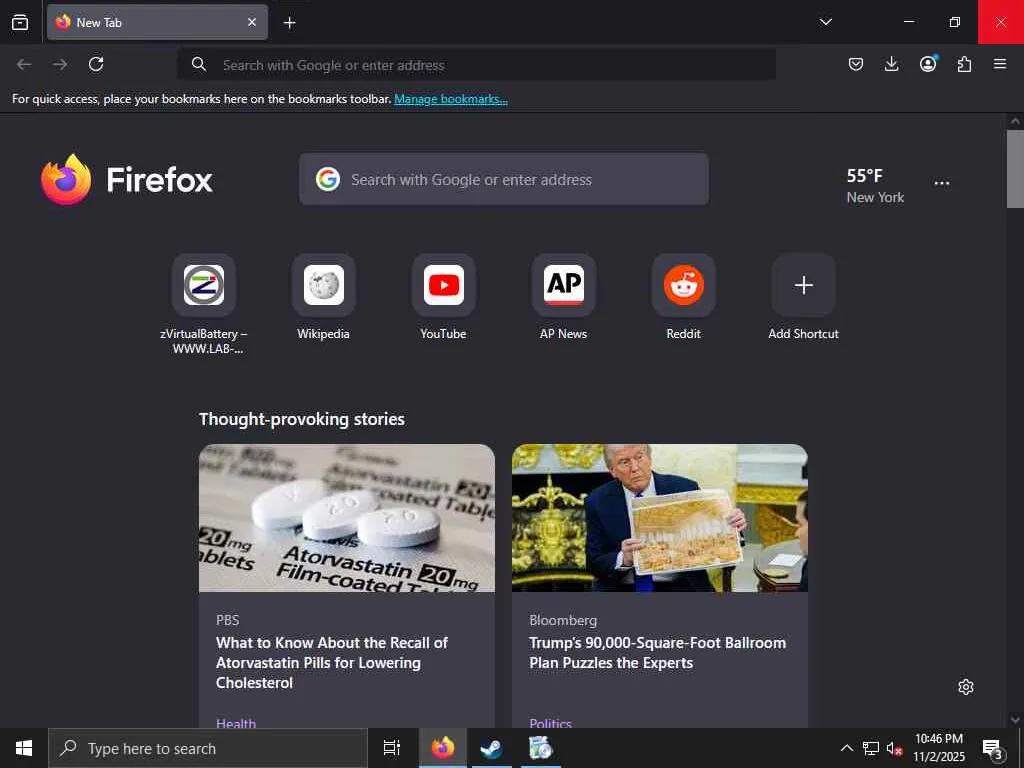Click the Type here to search taskbar box
The width and height of the screenshot is (1024, 768).
(x=208, y=748)
